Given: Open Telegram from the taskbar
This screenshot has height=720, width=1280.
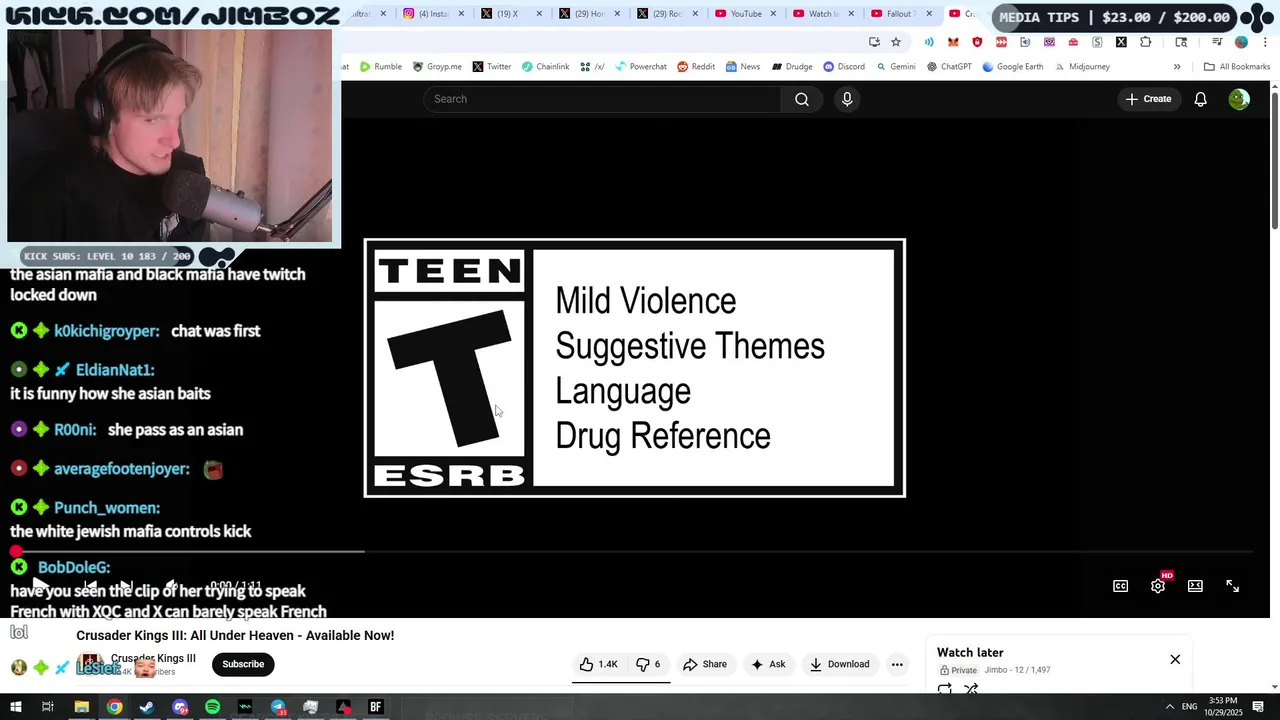Looking at the screenshot, I should (278, 707).
